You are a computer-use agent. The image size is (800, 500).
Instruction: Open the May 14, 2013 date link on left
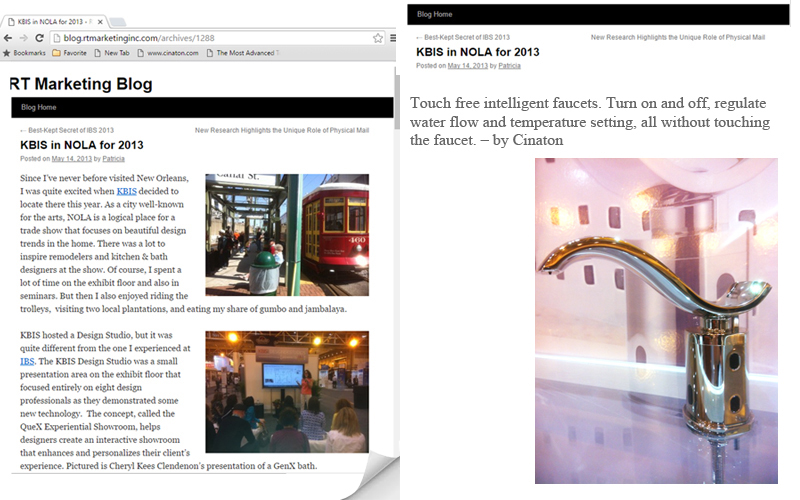click(71, 158)
